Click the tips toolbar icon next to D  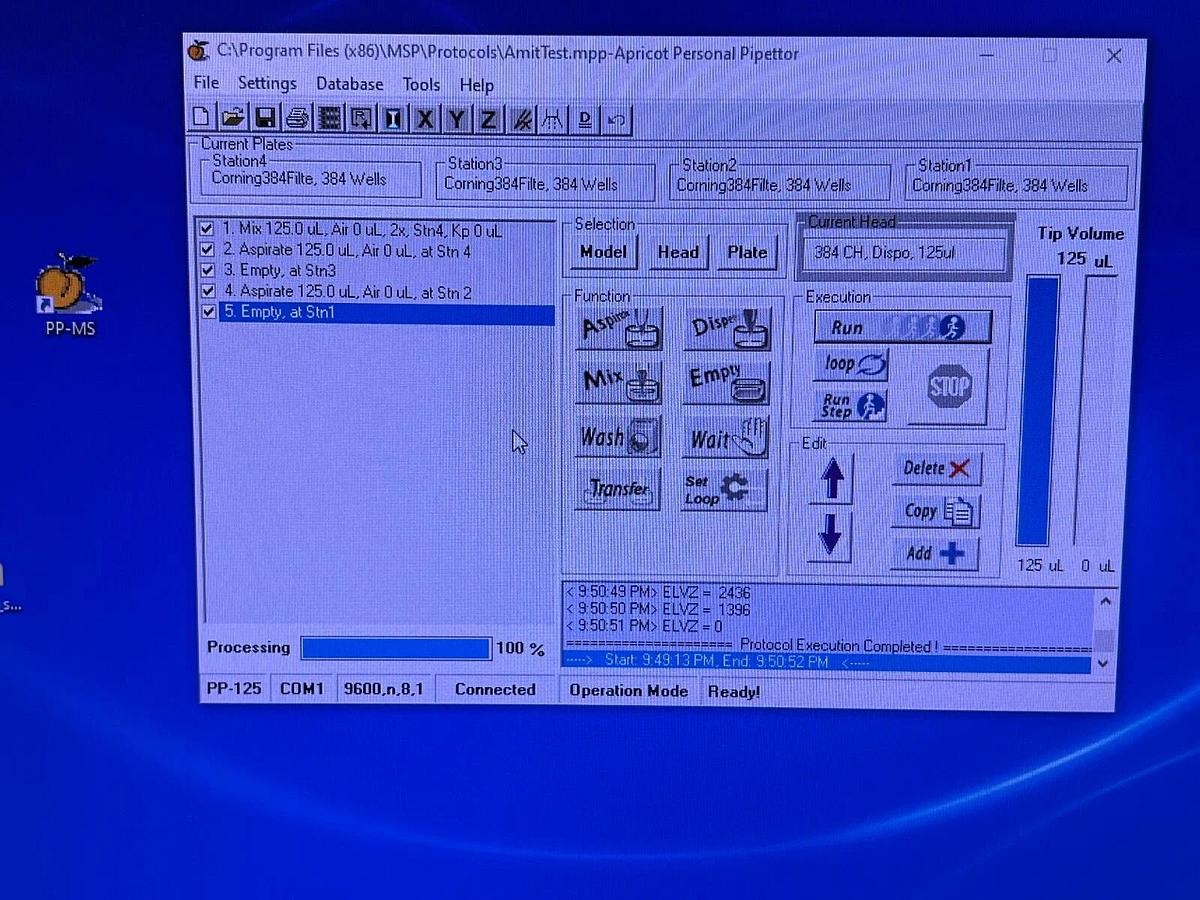(553, 120)
